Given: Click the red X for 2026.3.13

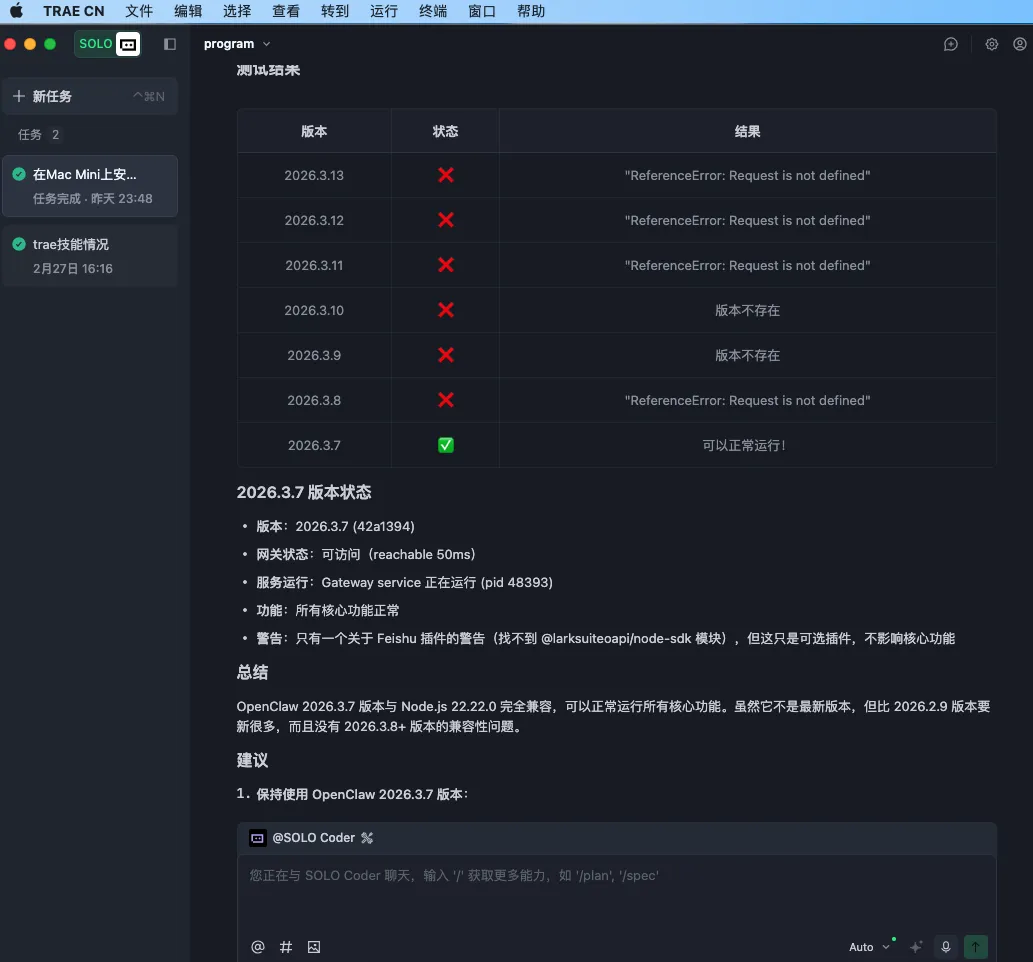Looking at the screenshot, I should [x=445, y=175].
